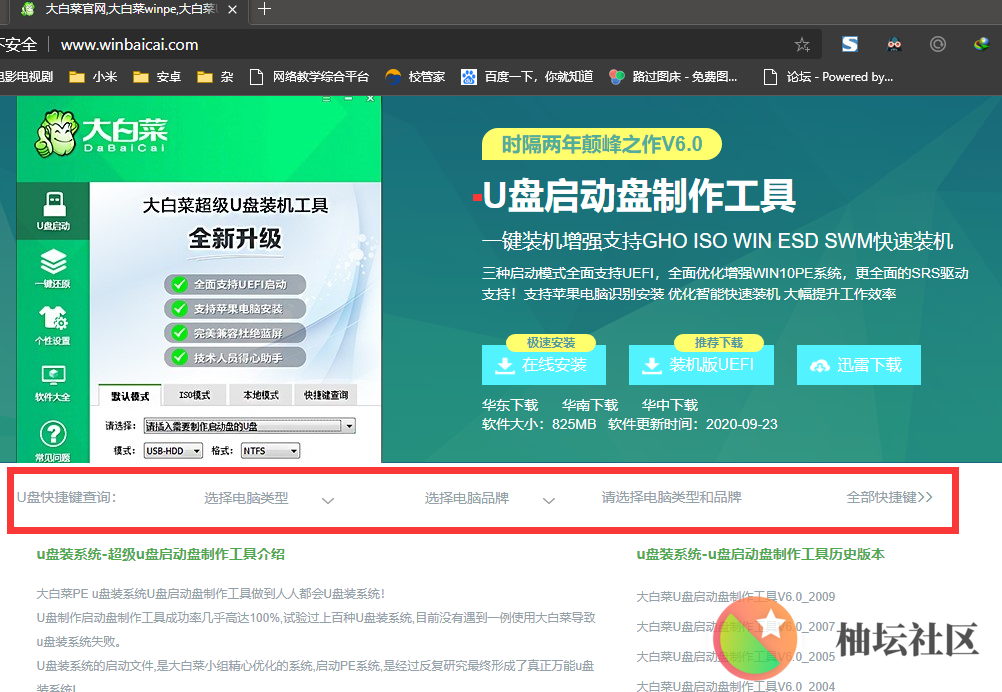Expand the 选择电脑品牌 dropdown
The height and width of the screenshot is (692, 1002).
click(489, 498)
